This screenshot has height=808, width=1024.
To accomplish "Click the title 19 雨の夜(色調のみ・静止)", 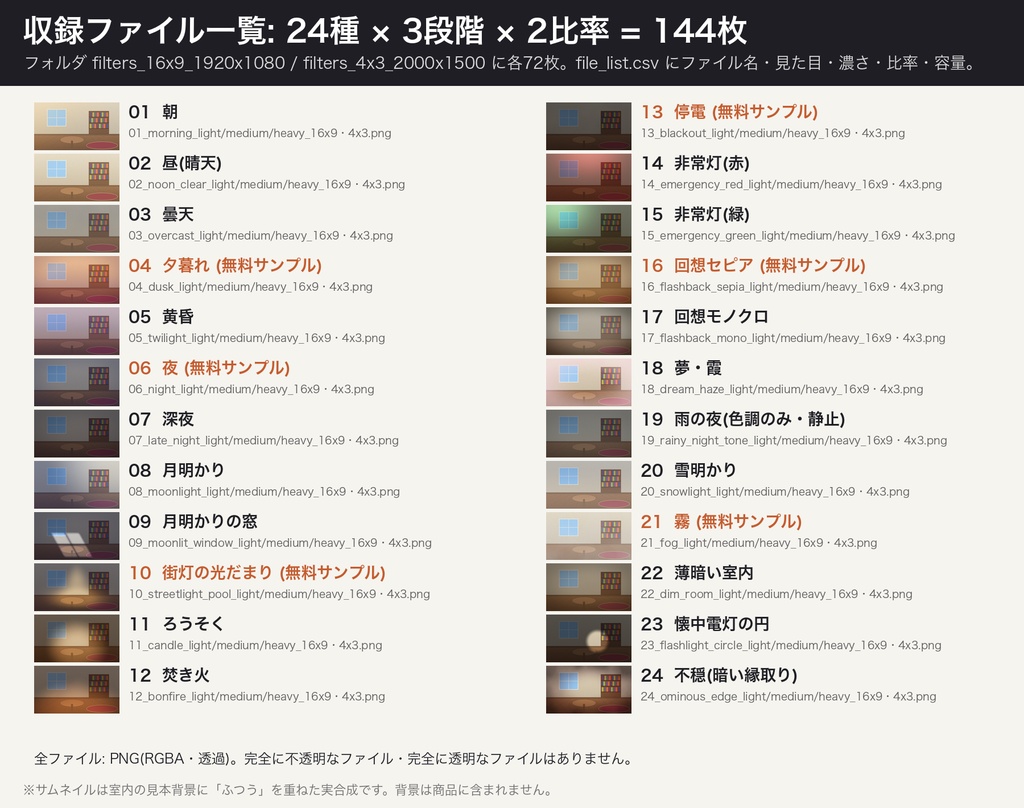I will click(743, 419).
